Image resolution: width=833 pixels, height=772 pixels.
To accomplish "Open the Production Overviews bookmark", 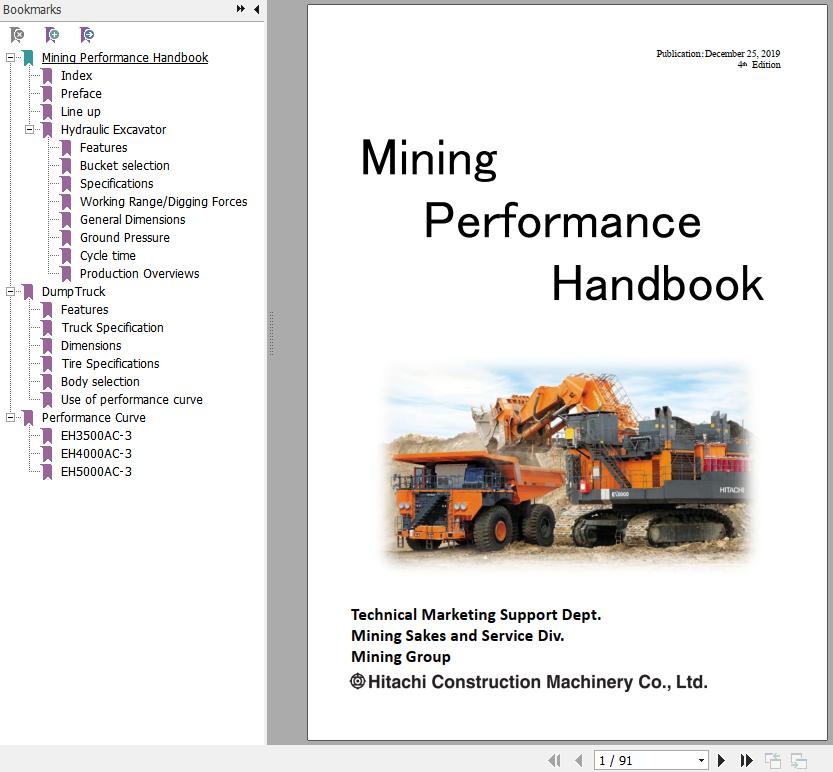I will (x=140, y=274).
